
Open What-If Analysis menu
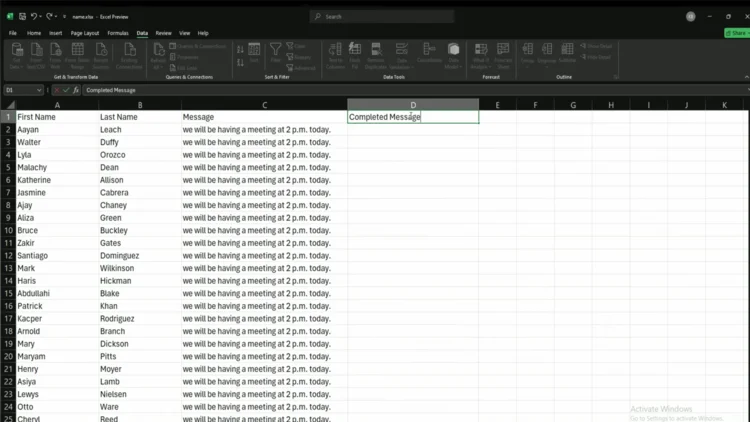(x=481, y=56)
